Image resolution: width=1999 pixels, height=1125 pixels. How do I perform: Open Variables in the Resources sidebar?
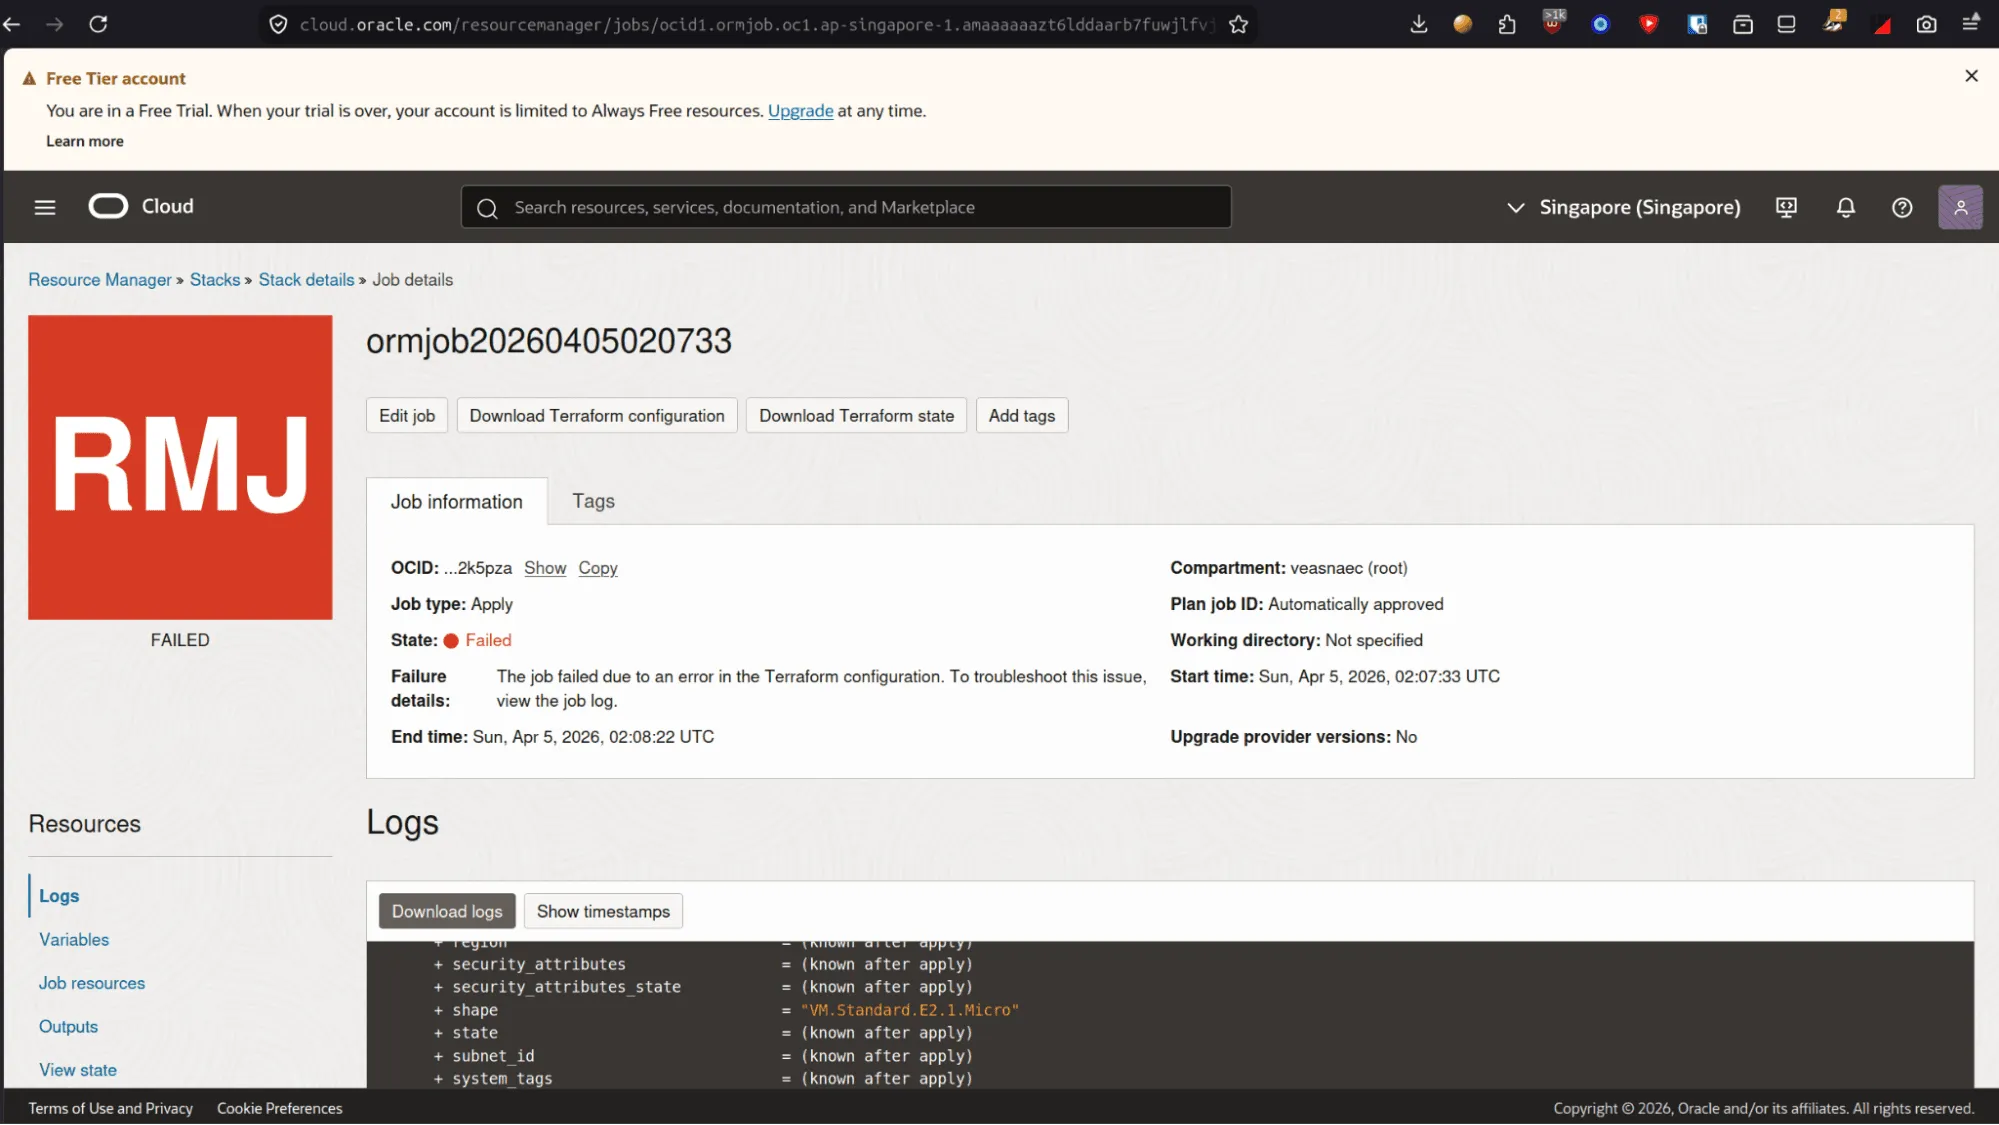(x=74, y=939)
